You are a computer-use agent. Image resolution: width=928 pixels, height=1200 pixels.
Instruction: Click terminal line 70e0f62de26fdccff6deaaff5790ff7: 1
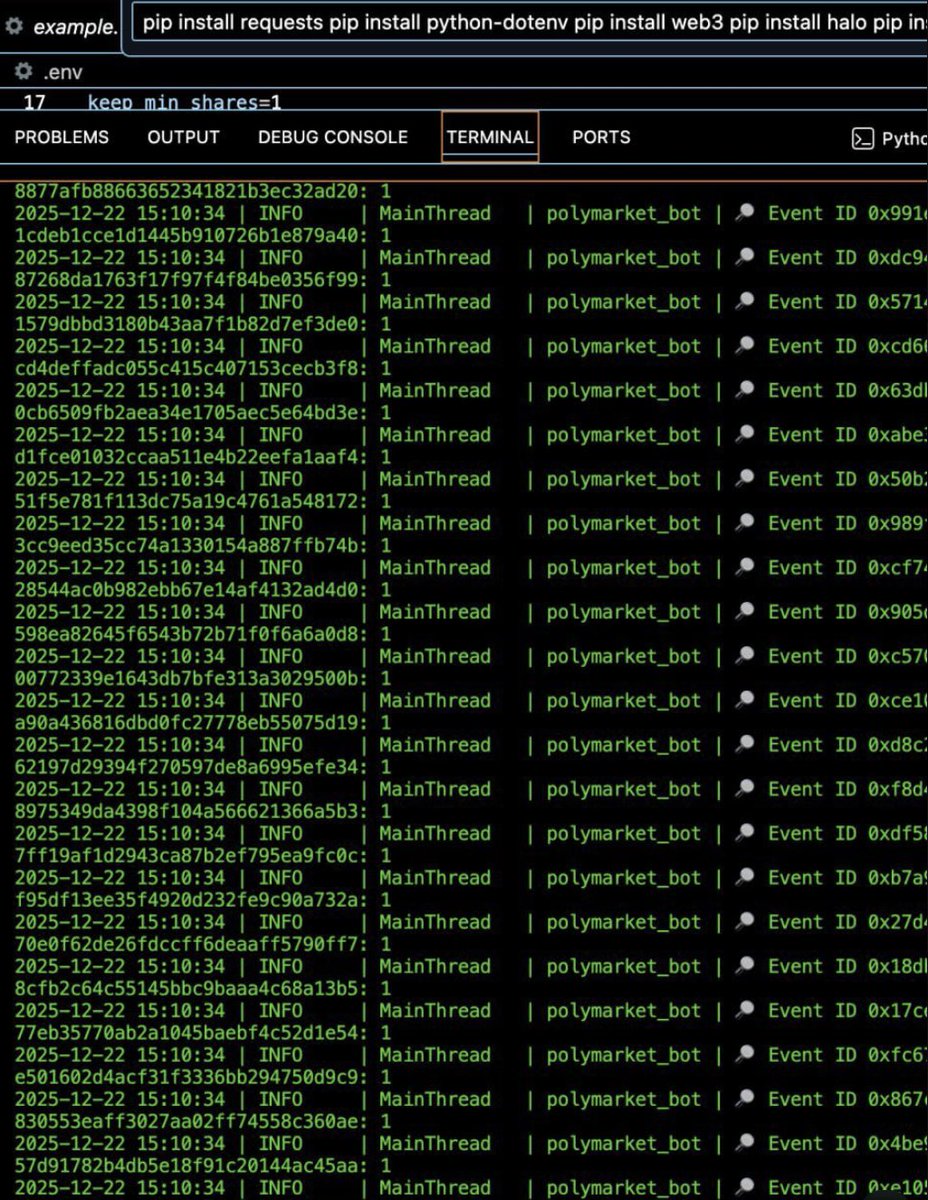coord(203,944)
